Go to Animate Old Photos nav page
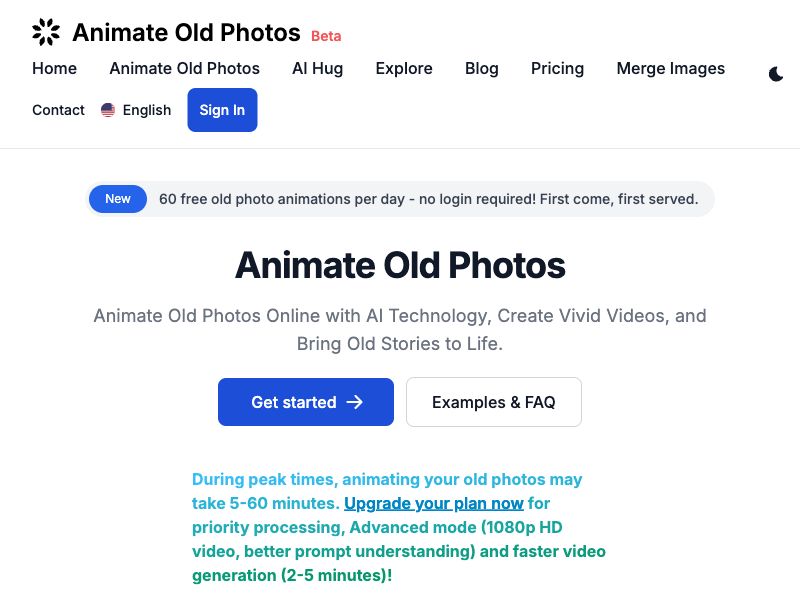The image size is (800, 600). point(184,68)
